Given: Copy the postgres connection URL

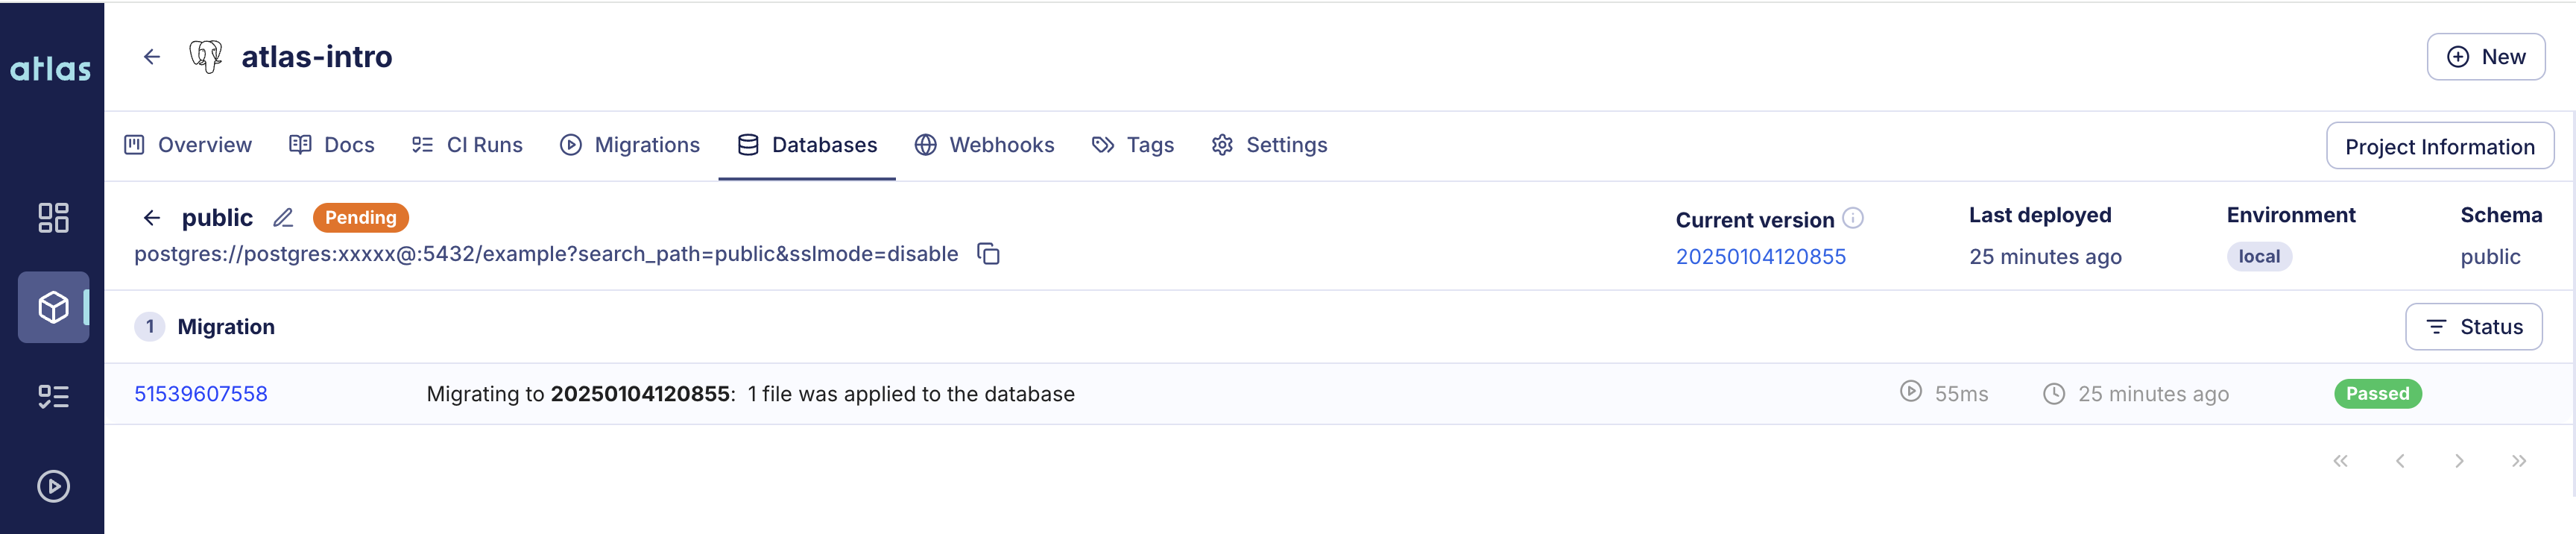Looking at the screenshot, I should click(x=988, y=254).
